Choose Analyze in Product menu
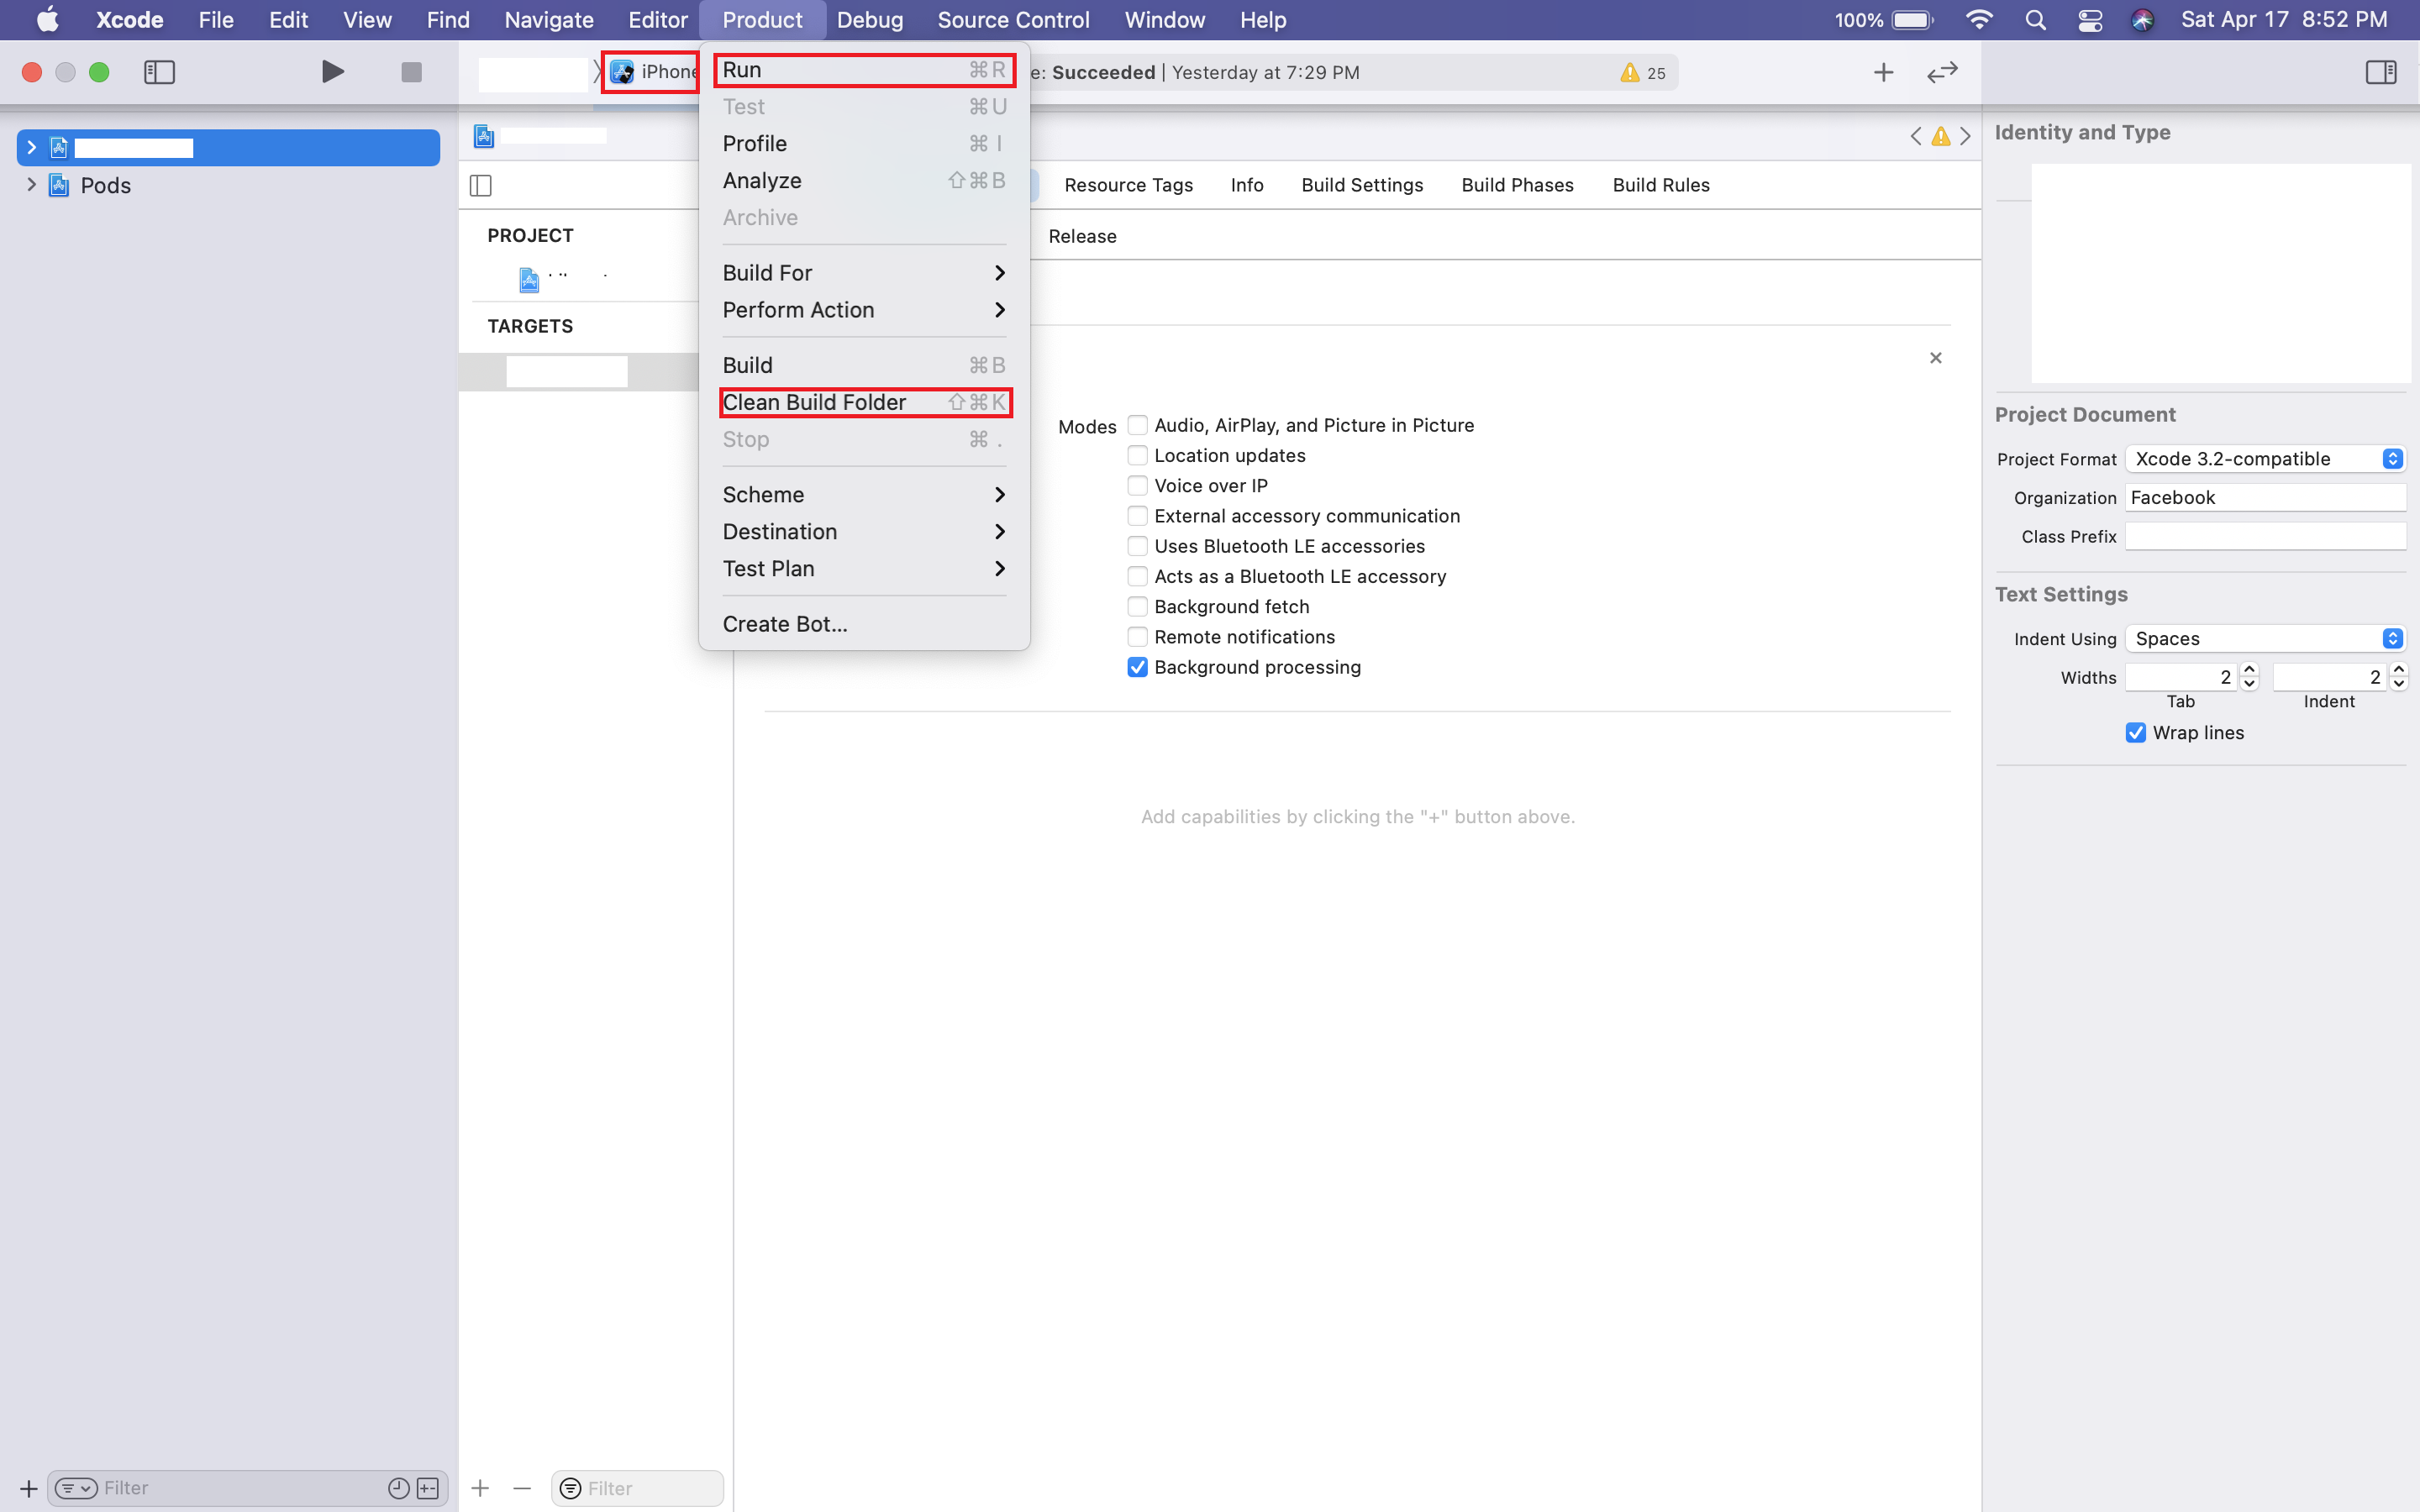Image resolution: width=2420 pixels, height=1512 pixels. (864, 181)
